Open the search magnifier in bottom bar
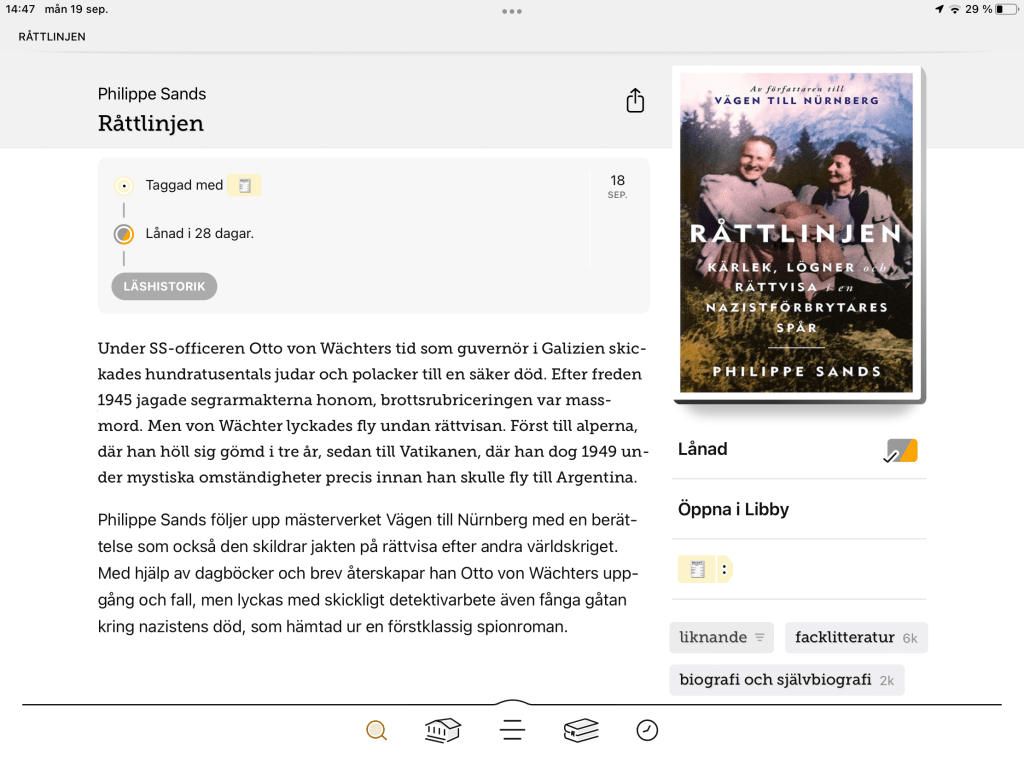The width and height of the screenshot is (1024, 768). click(376, 731)
